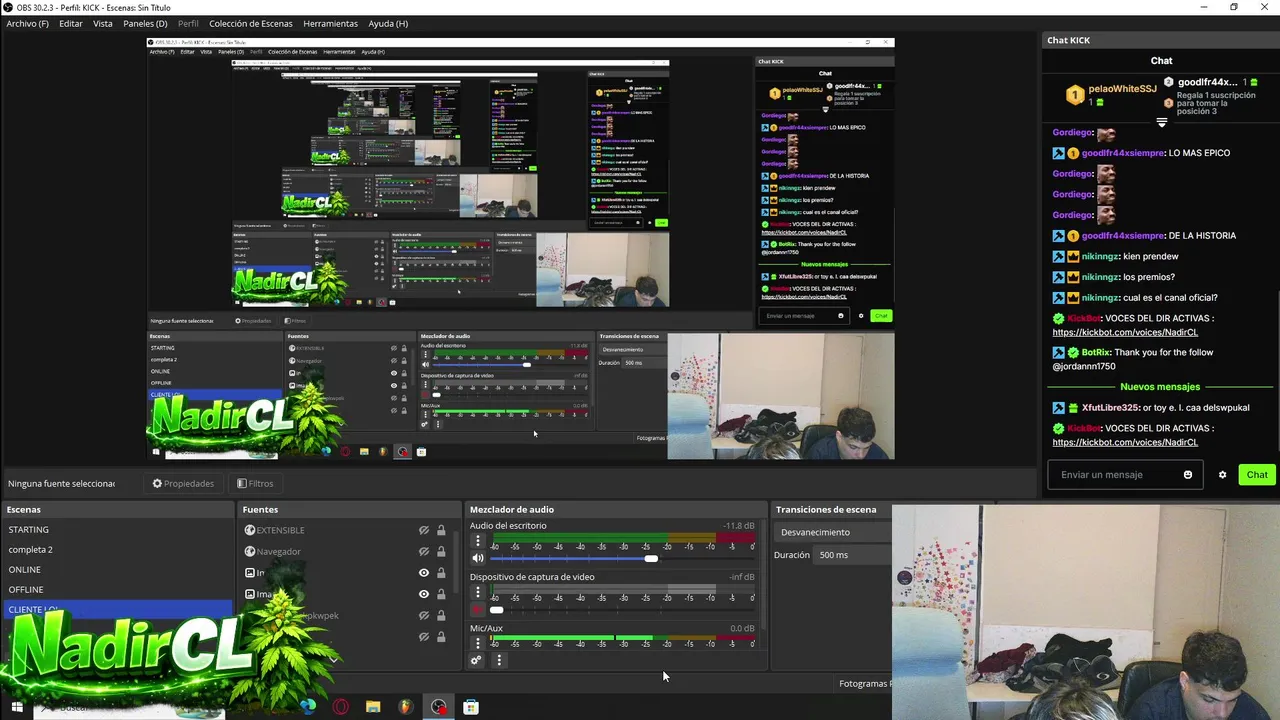The image size is (1280, 720).
Task: Open the Filtros button for the source
Action: click(255, 483)
